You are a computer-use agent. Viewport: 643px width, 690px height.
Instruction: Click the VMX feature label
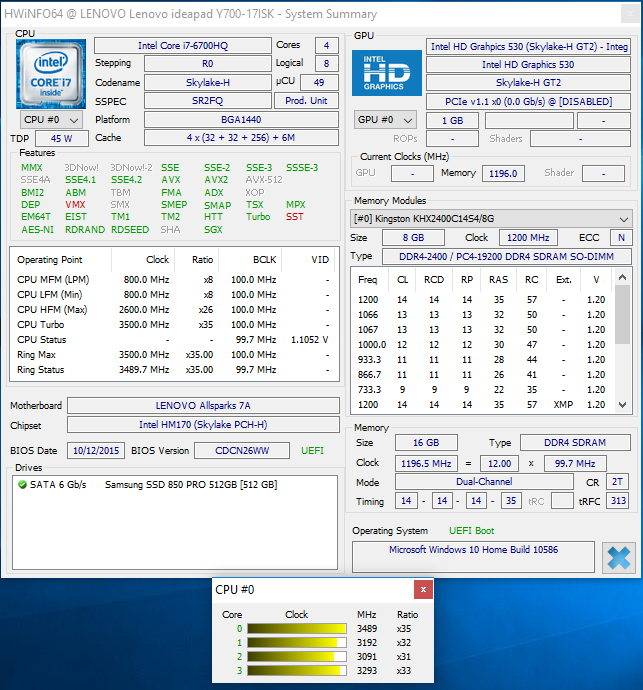pos(75,205)
